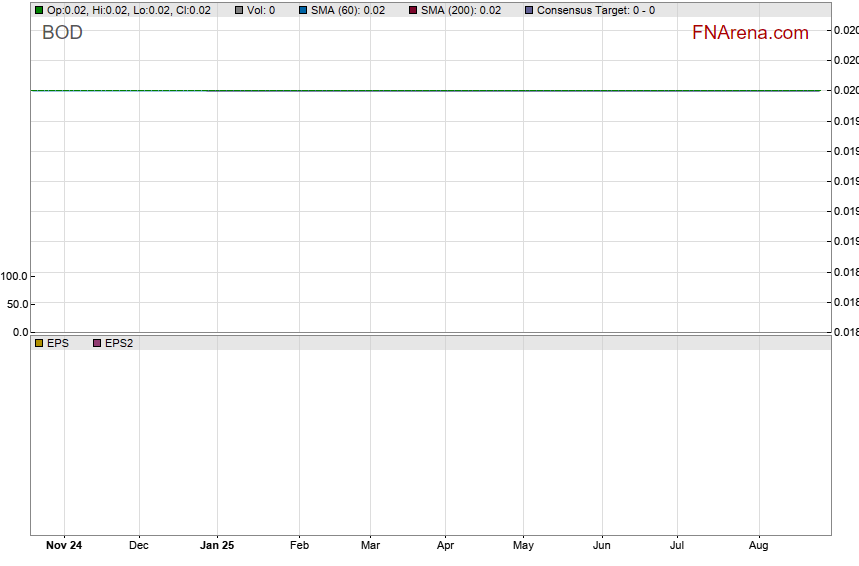Select the Apr month axis label
859x566 pixels.
[x=445, y=546]
